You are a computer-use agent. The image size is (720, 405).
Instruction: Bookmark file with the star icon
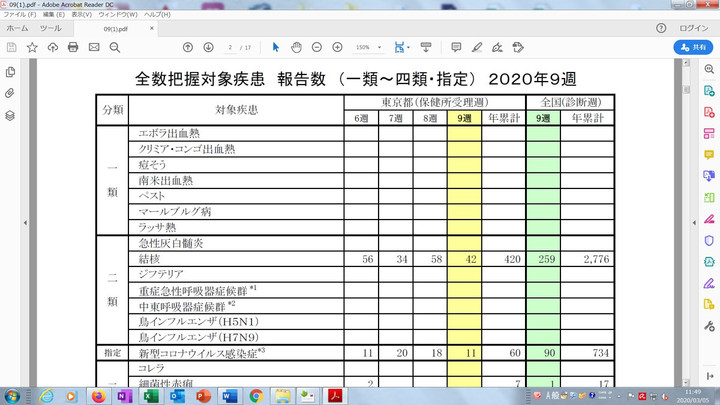tap(32, 47)
